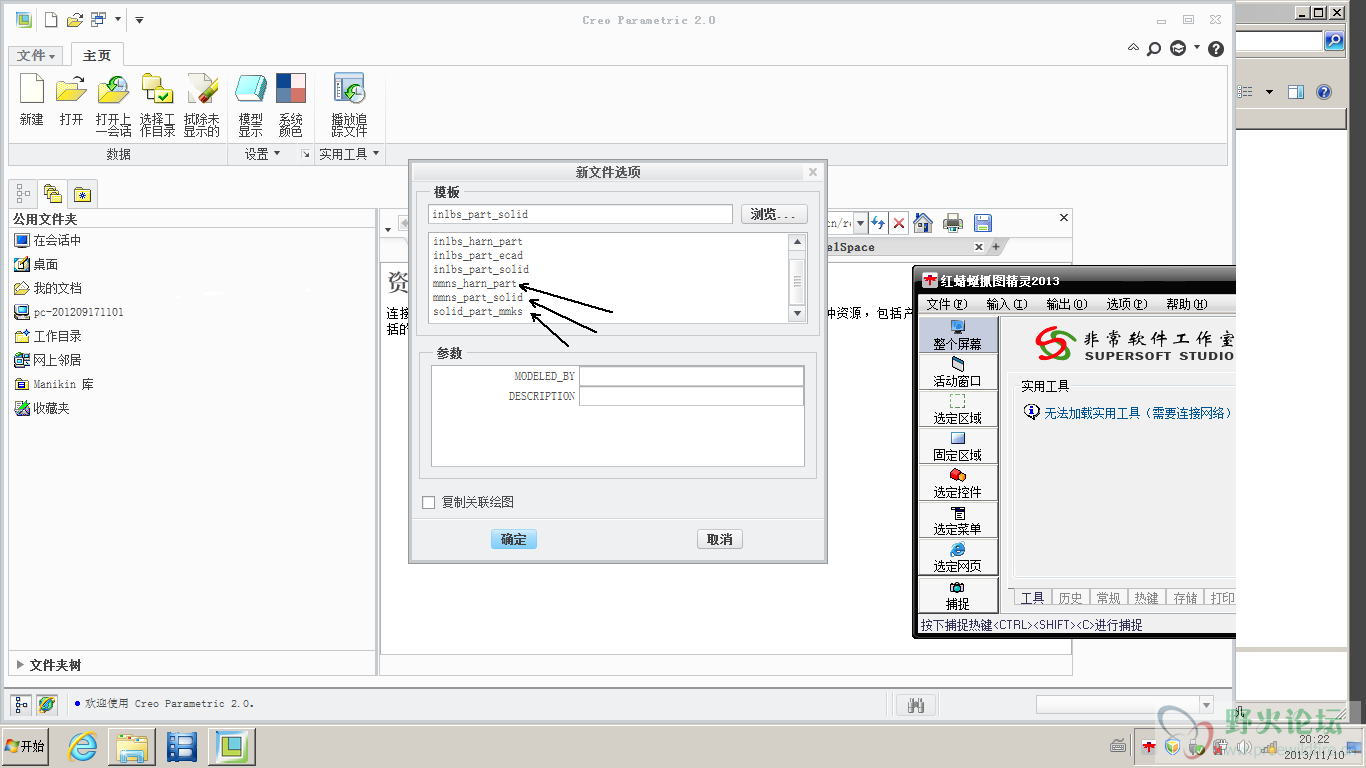
Task: Select 选定区域 selected region capture mode
Action: coord(957,409)
